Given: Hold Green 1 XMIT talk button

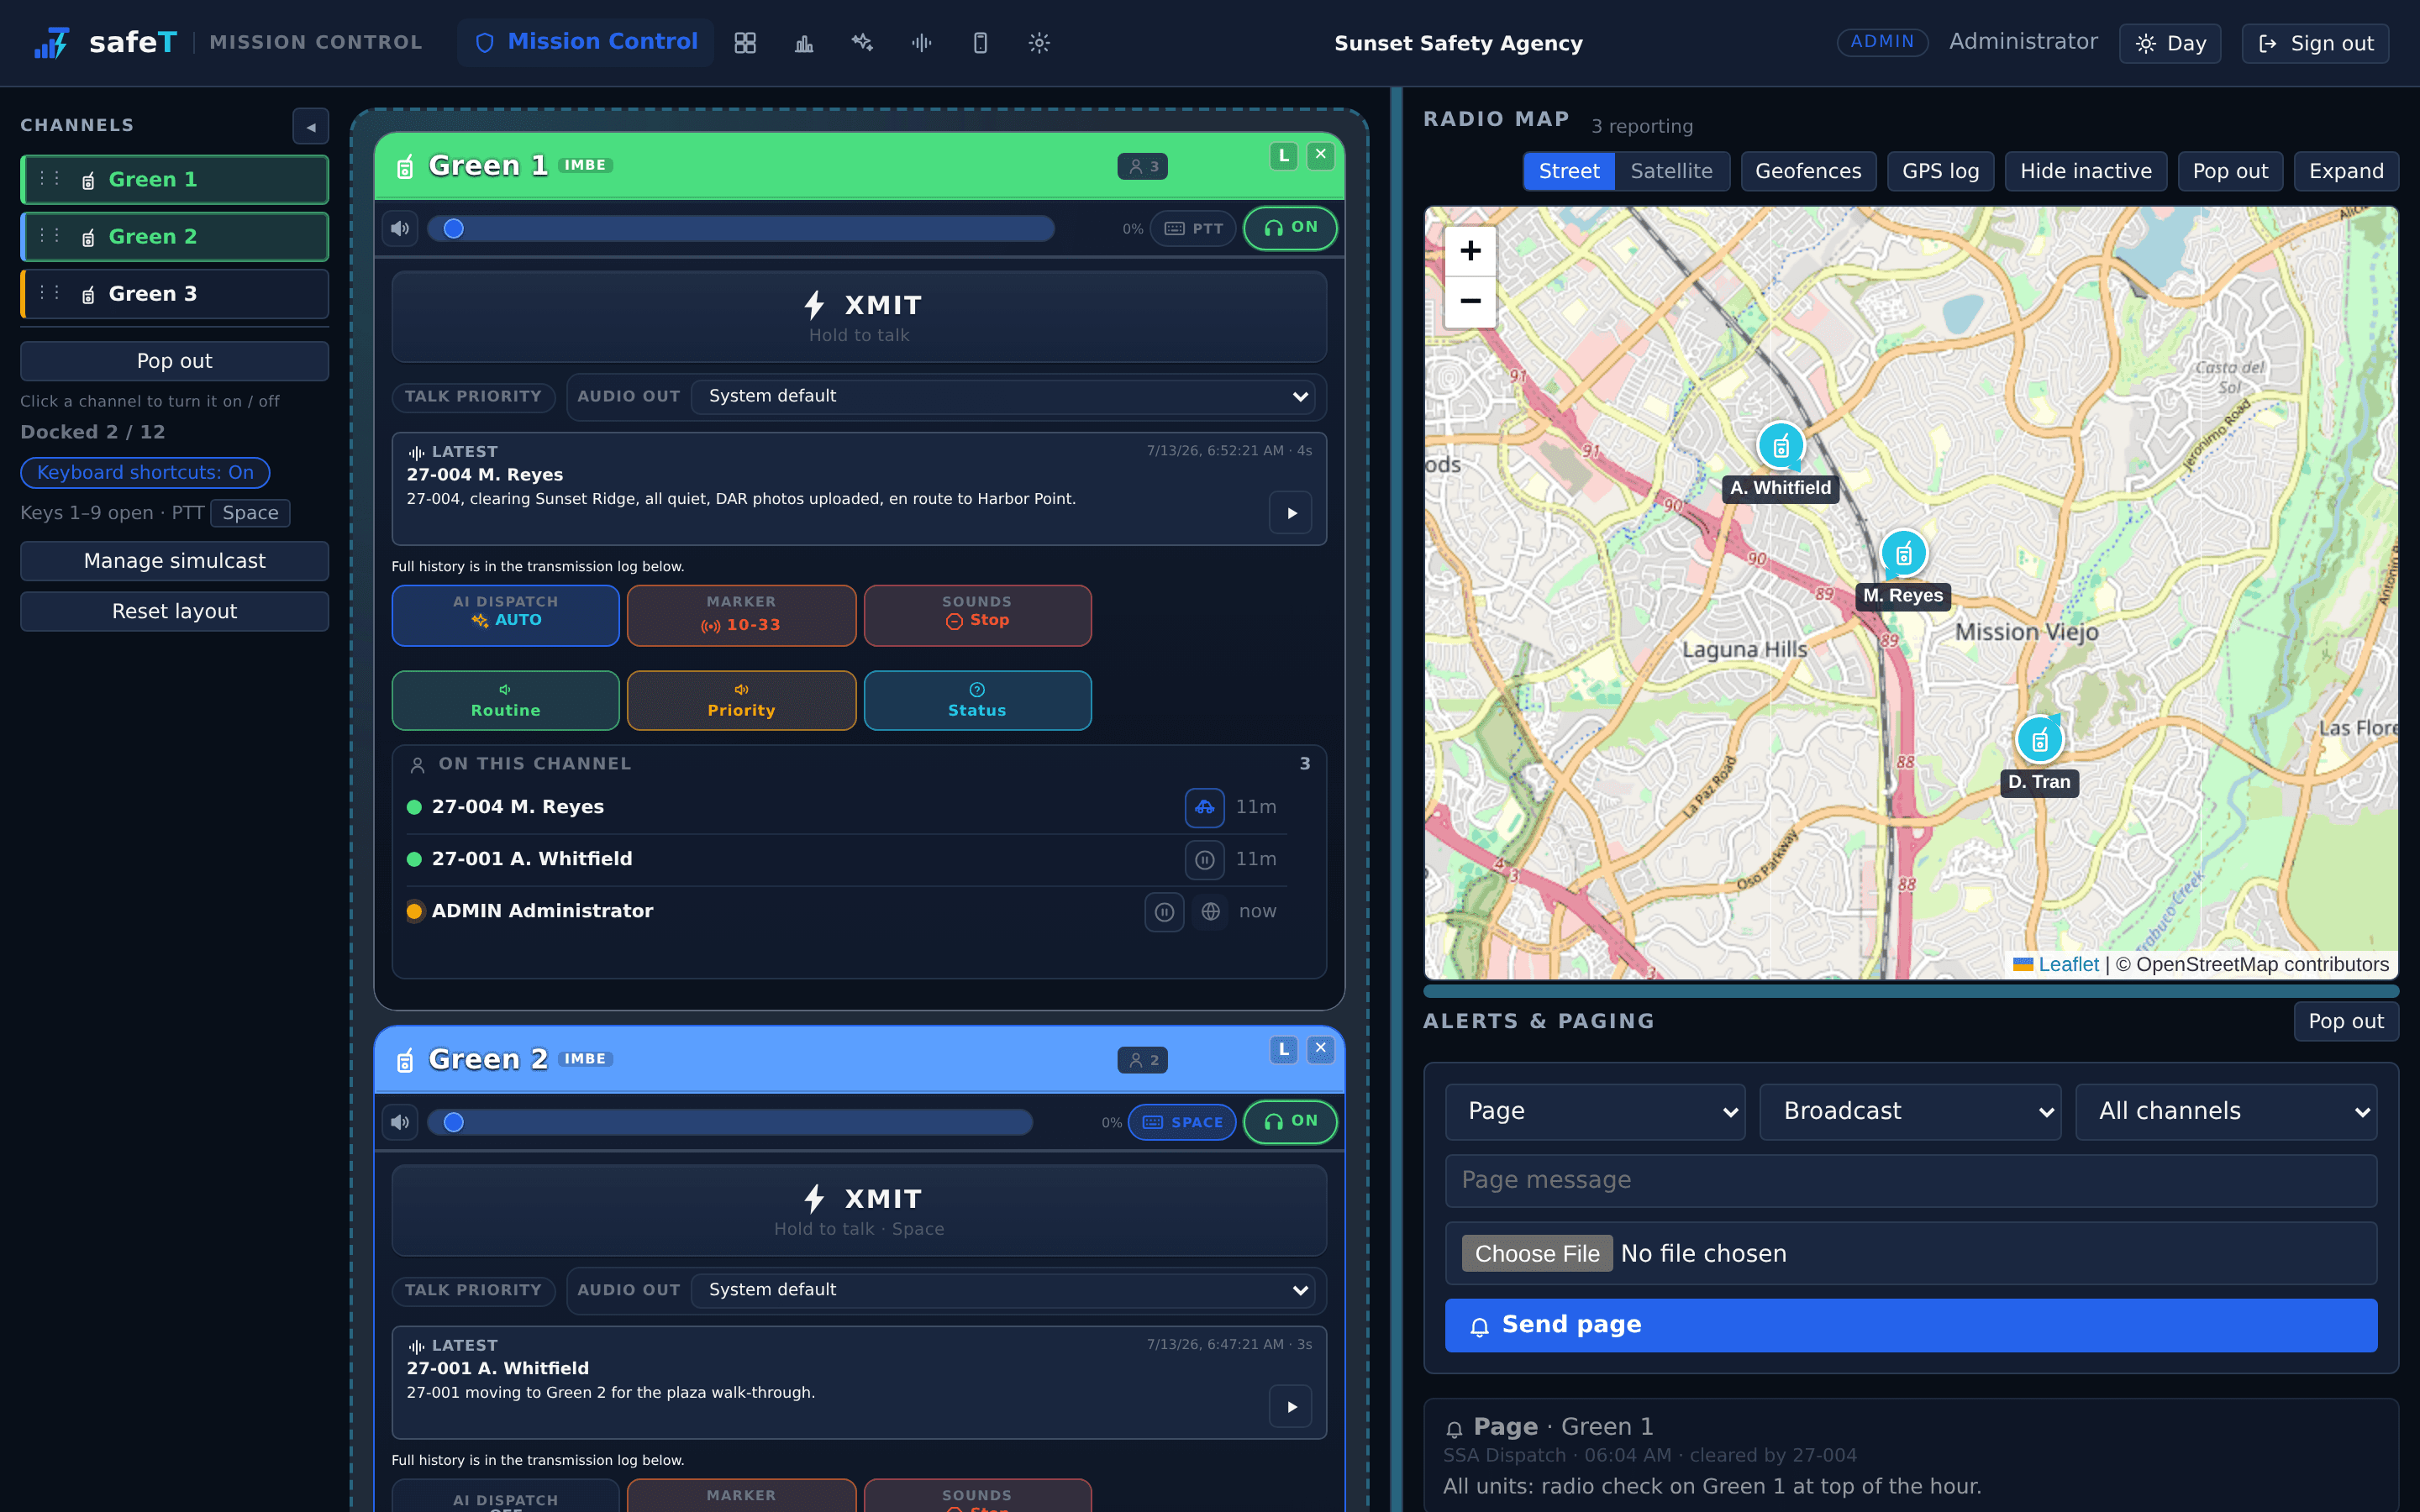Looking at the screenshot, I should point(859,317).
